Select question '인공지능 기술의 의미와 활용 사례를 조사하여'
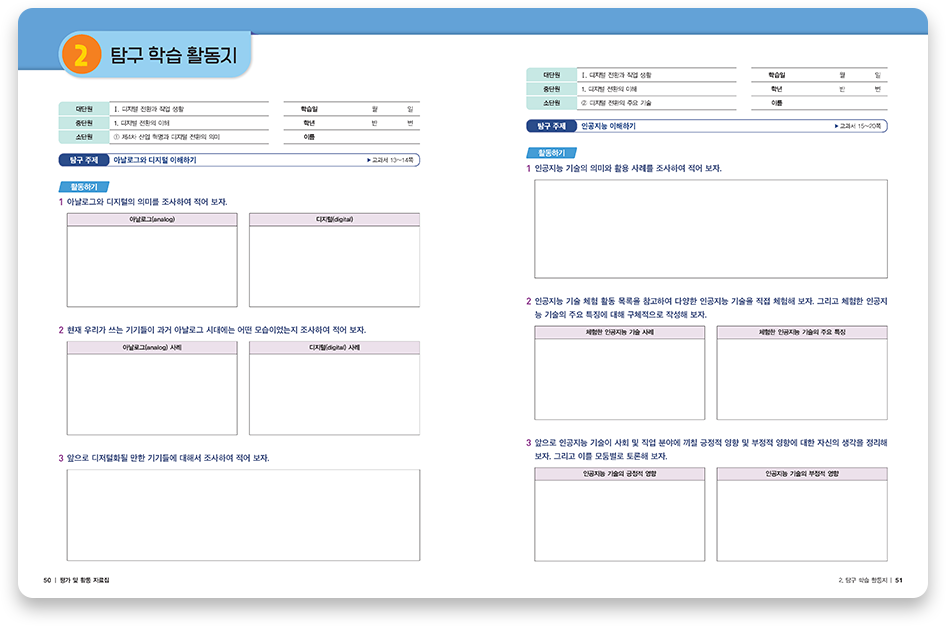946x626 pixels. (628, 168)
